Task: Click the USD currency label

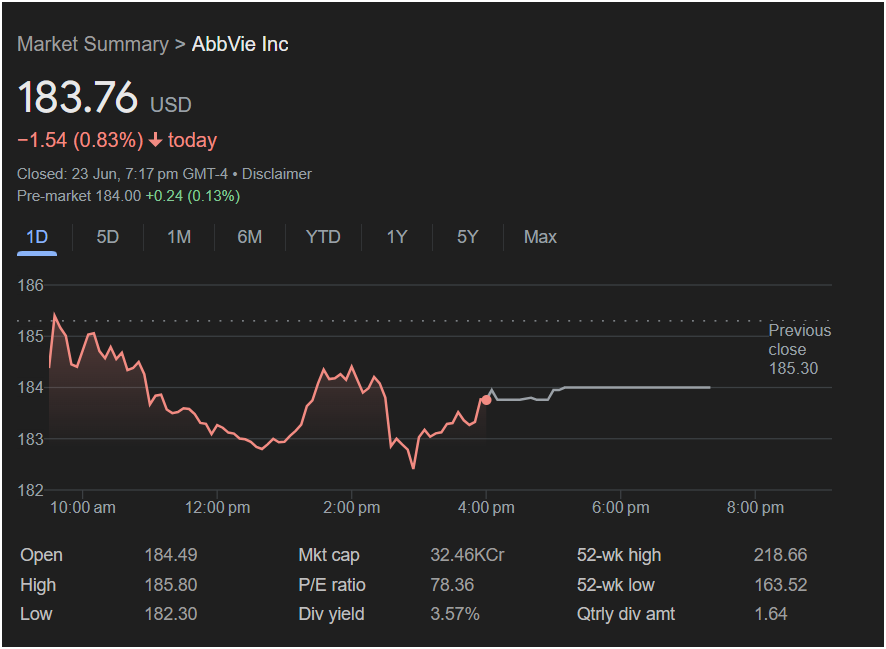Action: tap(171, 105)
